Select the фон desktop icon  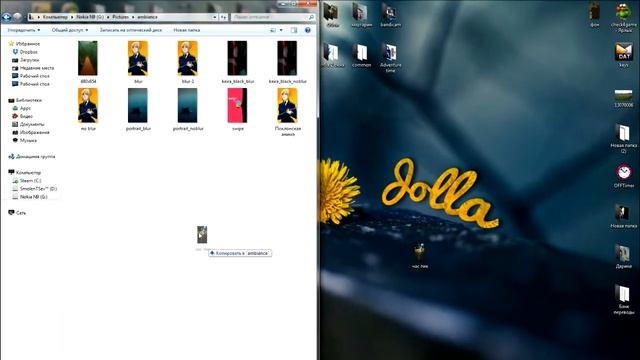coord(595,16)
